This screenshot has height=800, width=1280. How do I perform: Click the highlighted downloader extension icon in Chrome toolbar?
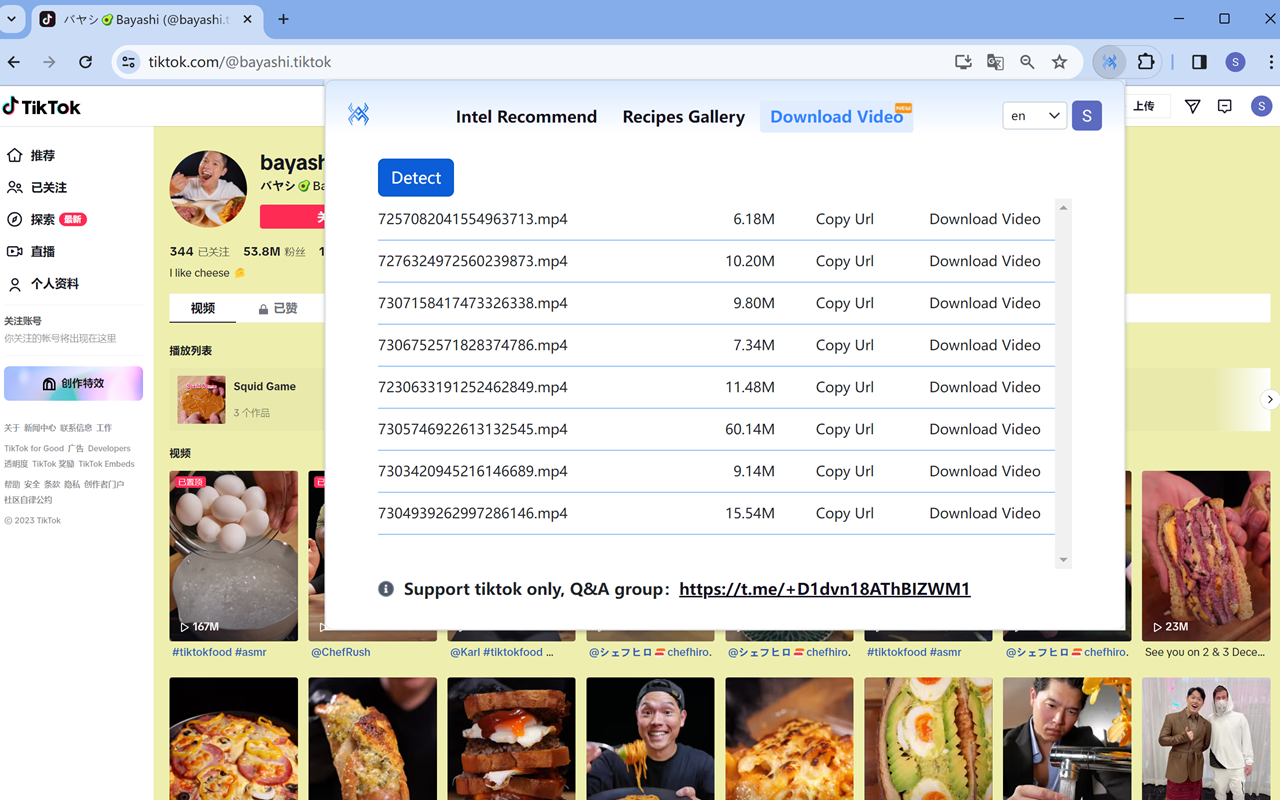pyautogui.click(x=1109, y=62)
